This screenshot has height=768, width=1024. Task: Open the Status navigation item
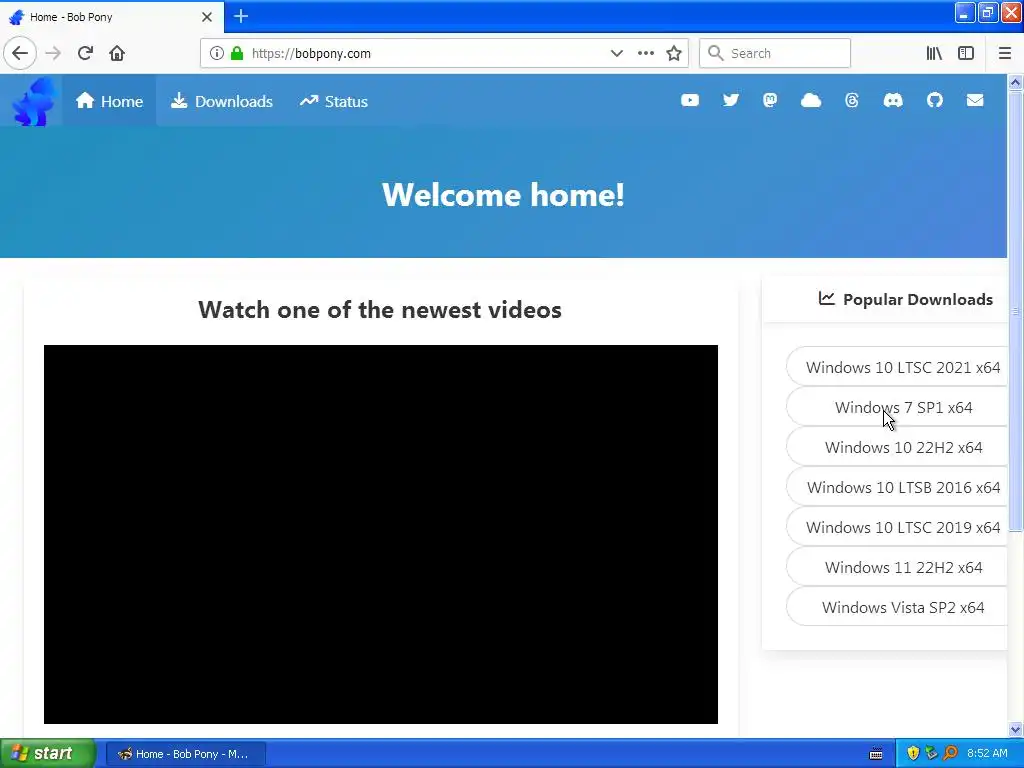click(334, 101)
